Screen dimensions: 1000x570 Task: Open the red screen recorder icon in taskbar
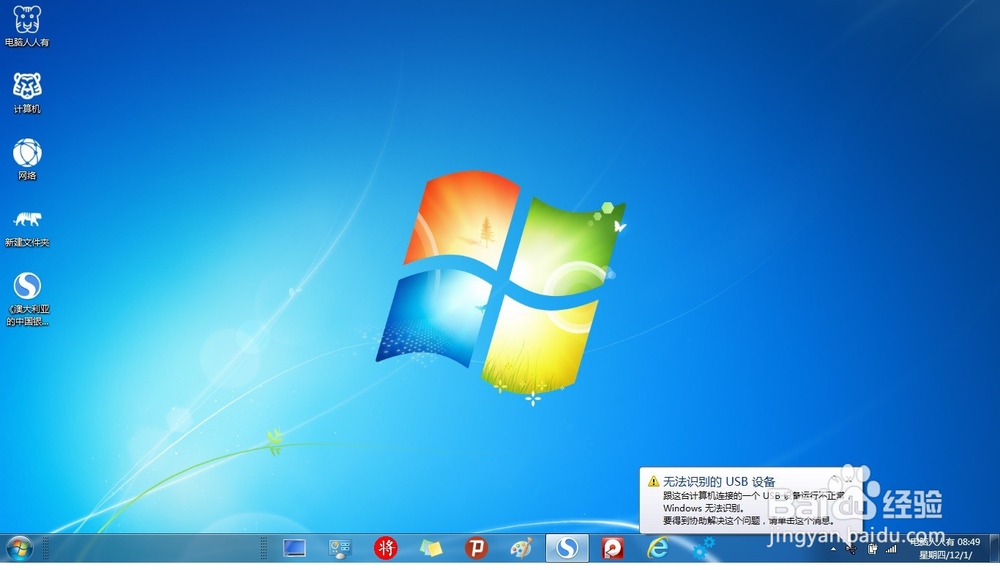pyautogui.click(x=612, y=548)
